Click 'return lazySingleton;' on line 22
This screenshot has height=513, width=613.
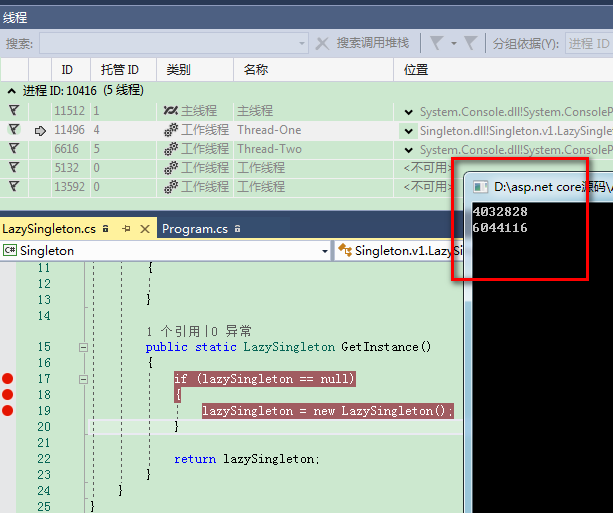[x=247, y=459]
